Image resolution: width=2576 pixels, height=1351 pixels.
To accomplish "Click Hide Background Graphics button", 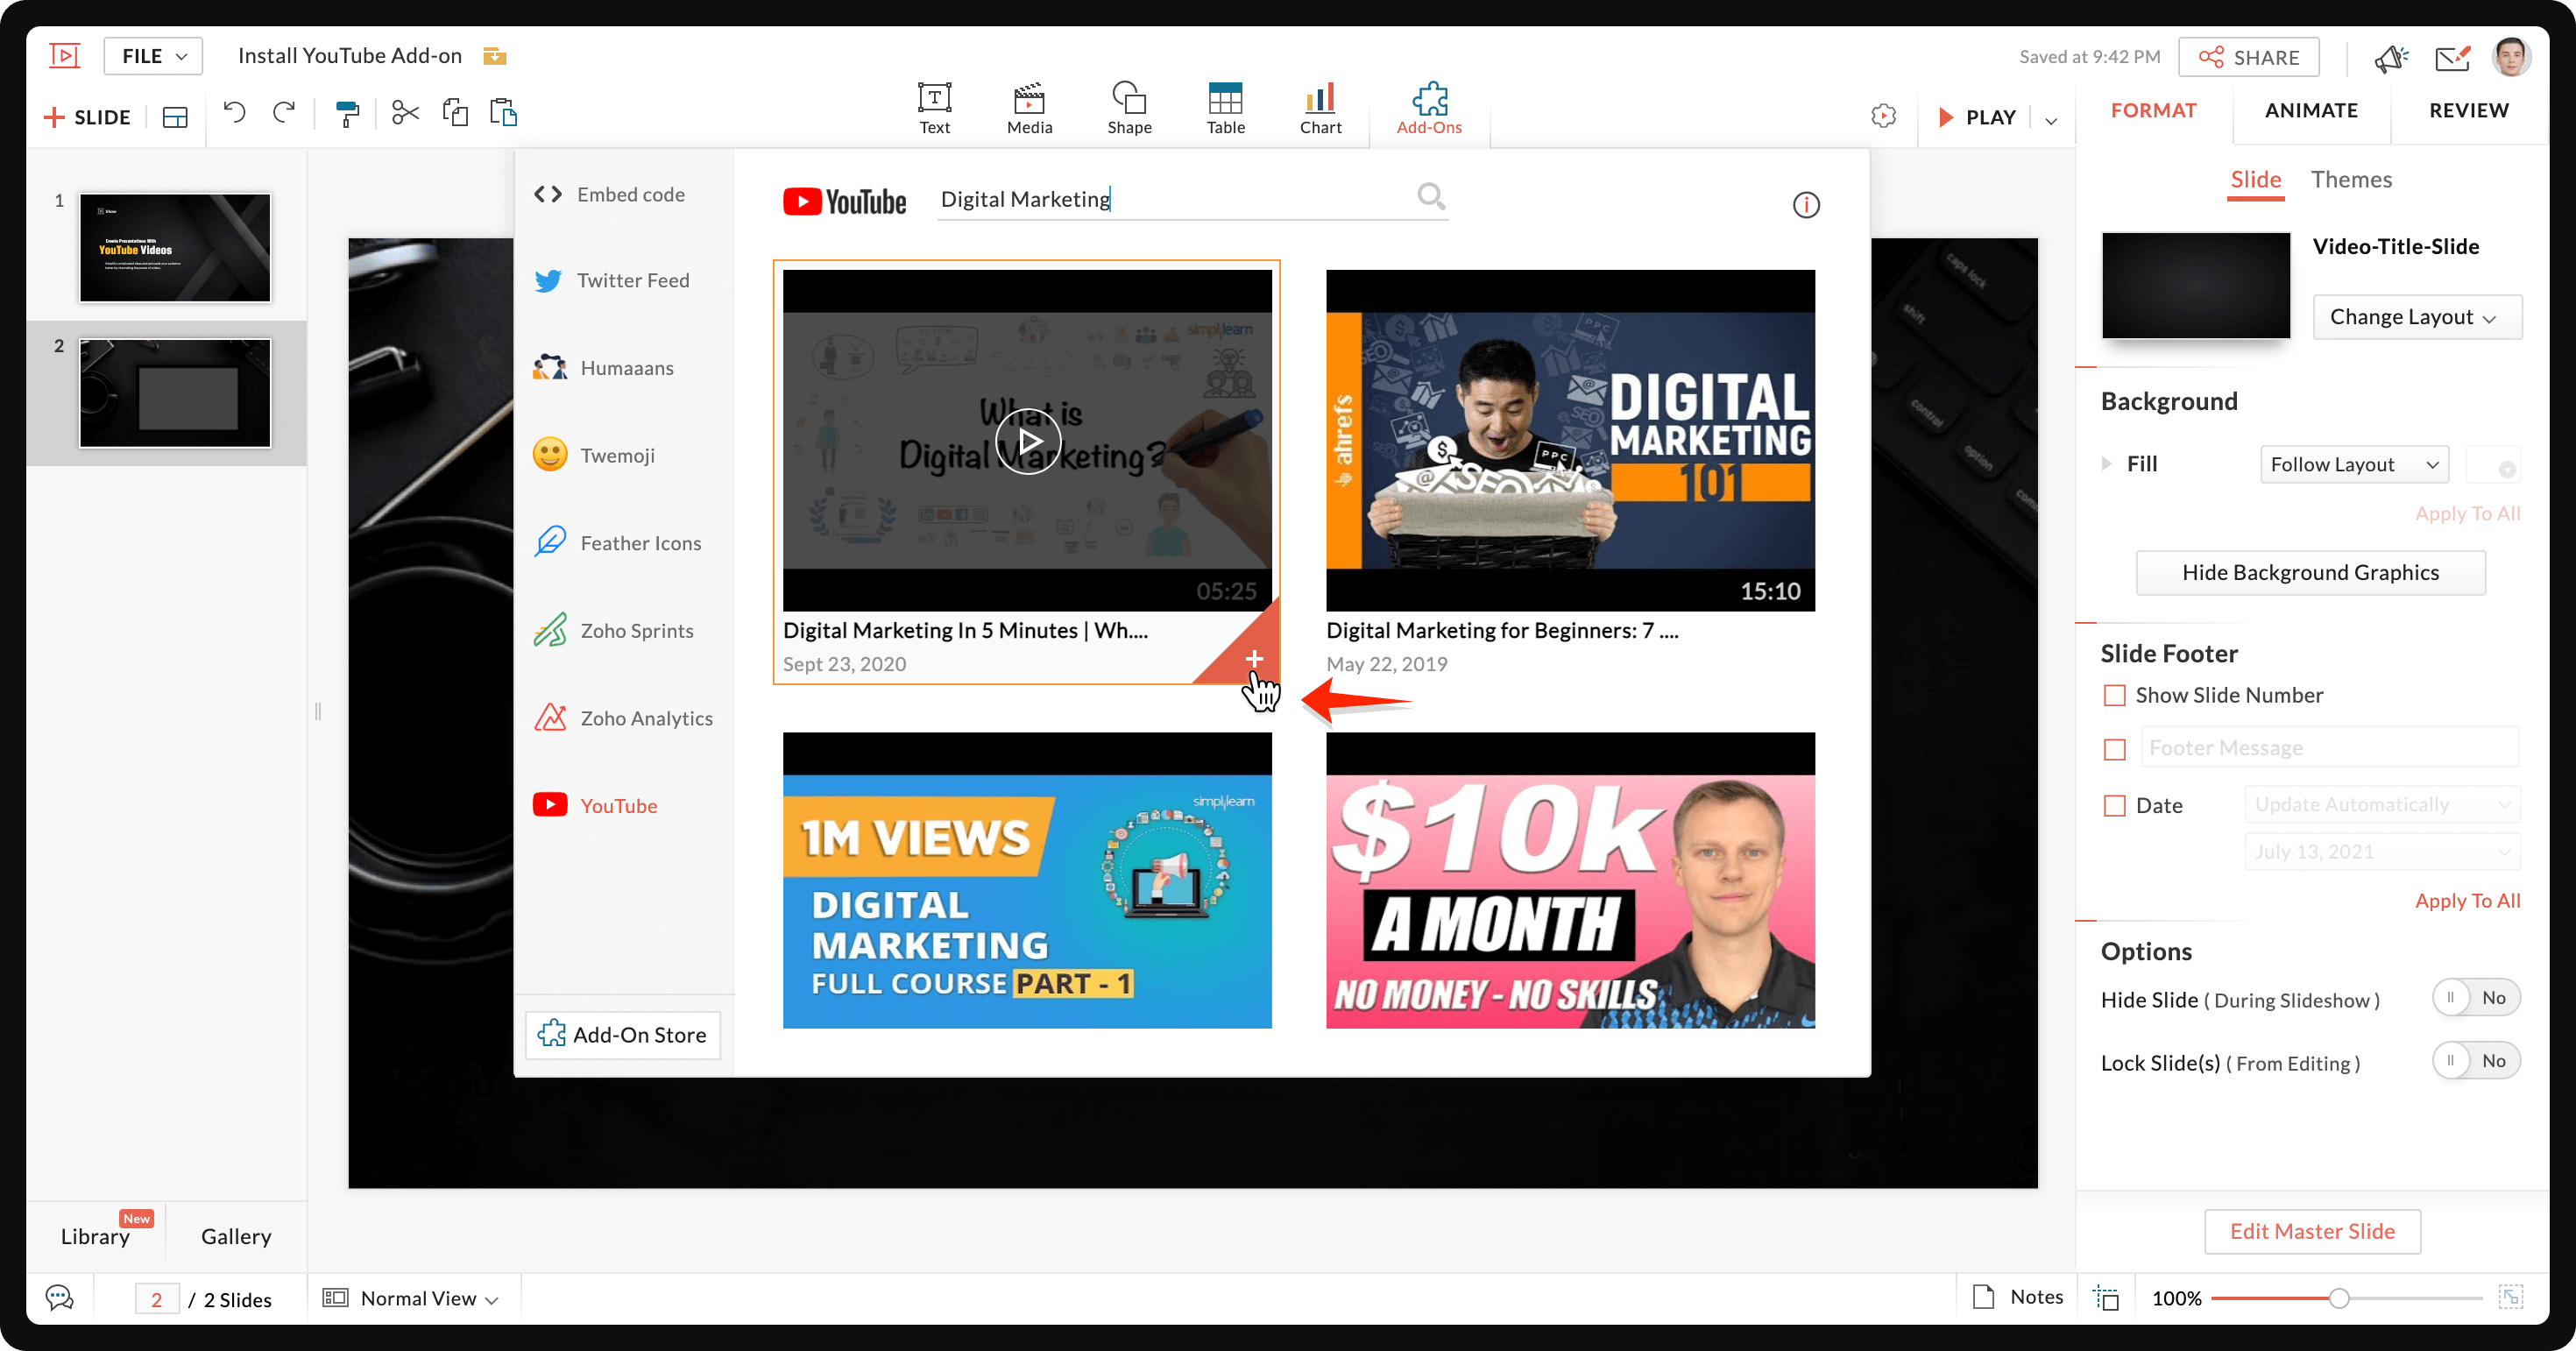I will tap(2309, 572).
